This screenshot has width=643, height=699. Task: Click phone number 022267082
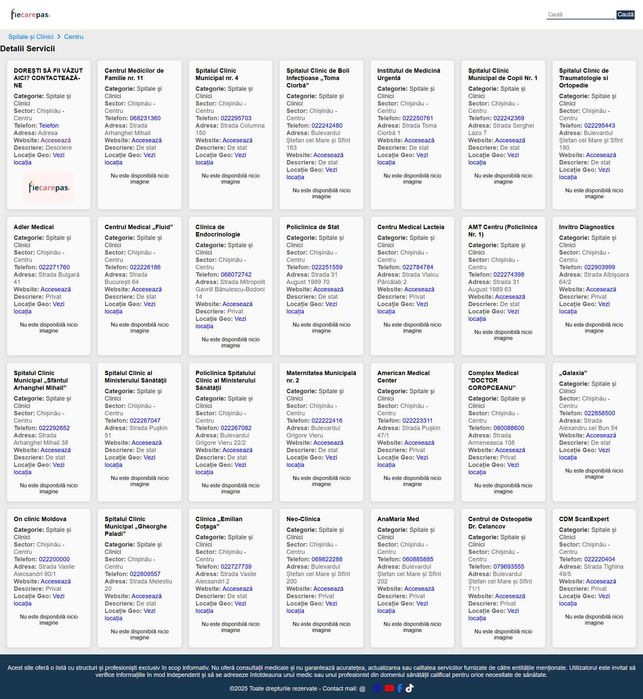point(236,428)
